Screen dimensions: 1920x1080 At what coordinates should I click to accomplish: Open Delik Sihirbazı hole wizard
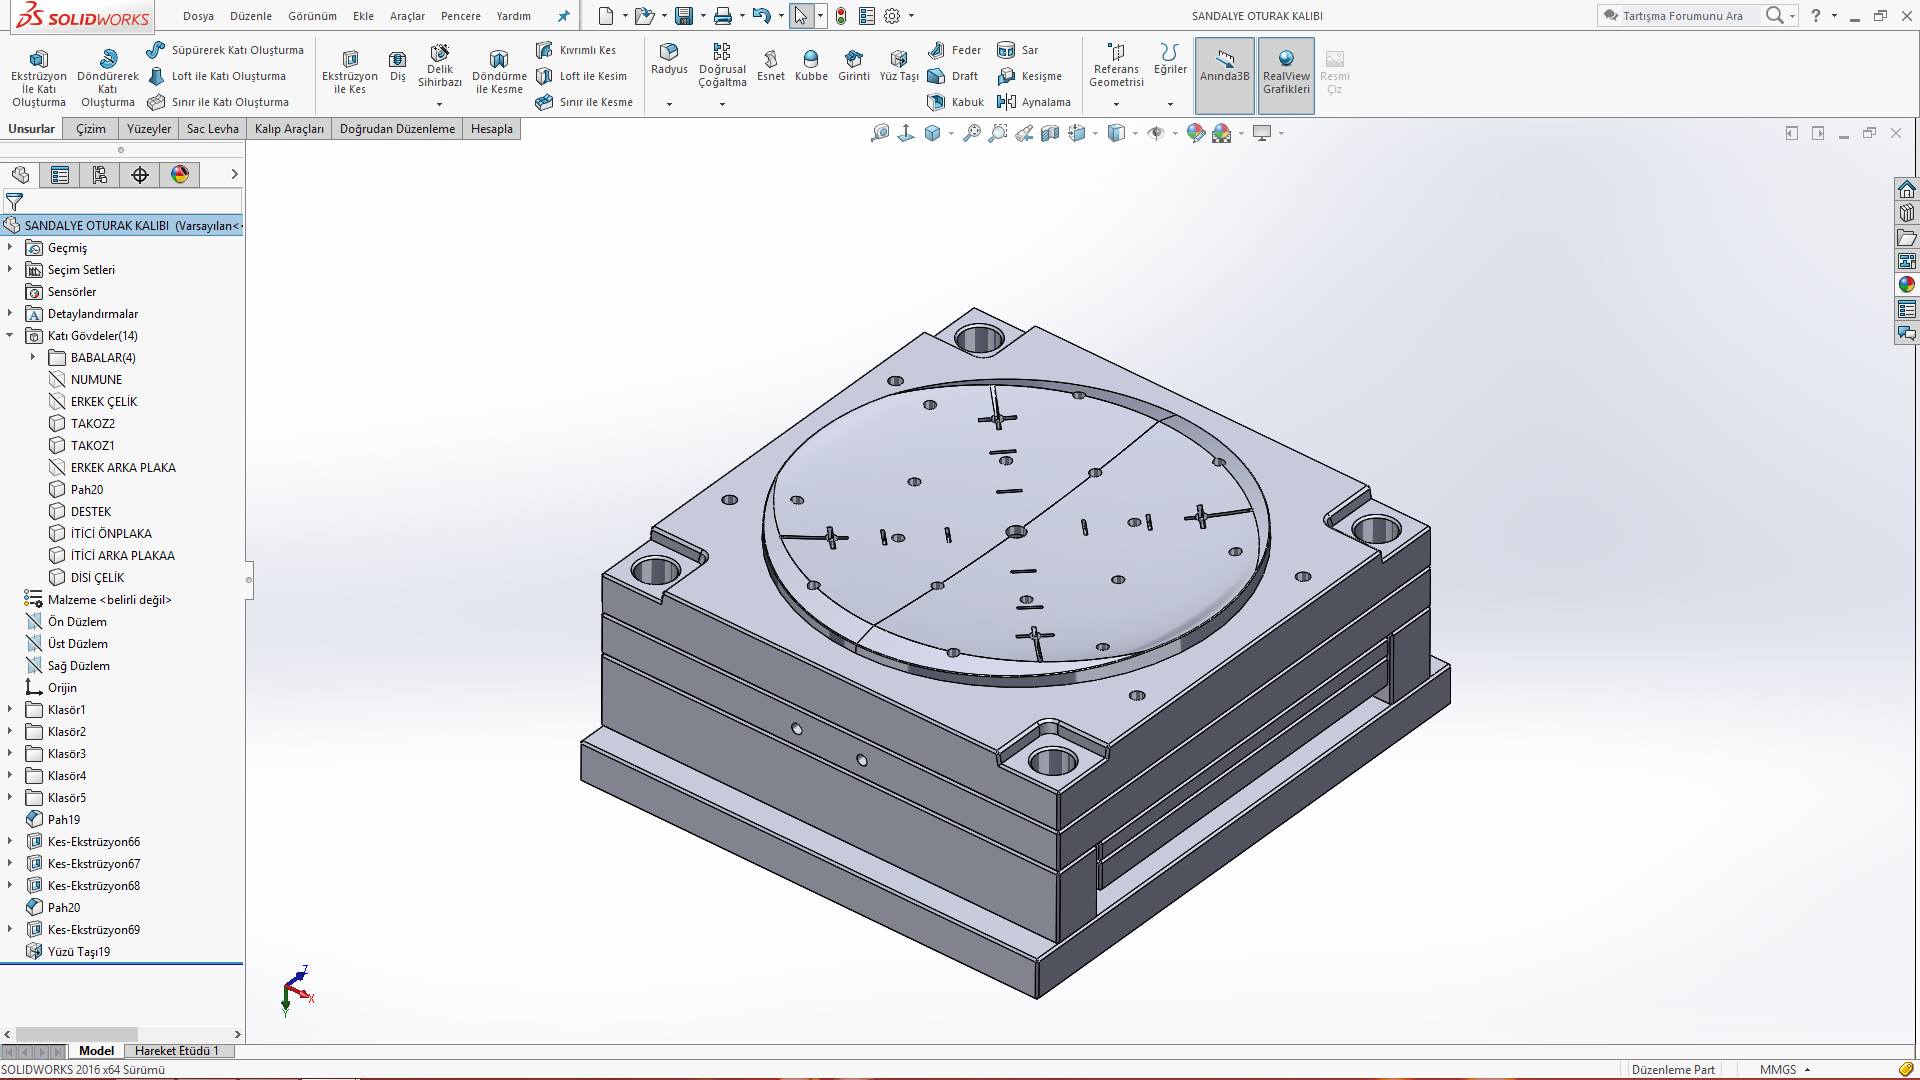tap(440, 66)
